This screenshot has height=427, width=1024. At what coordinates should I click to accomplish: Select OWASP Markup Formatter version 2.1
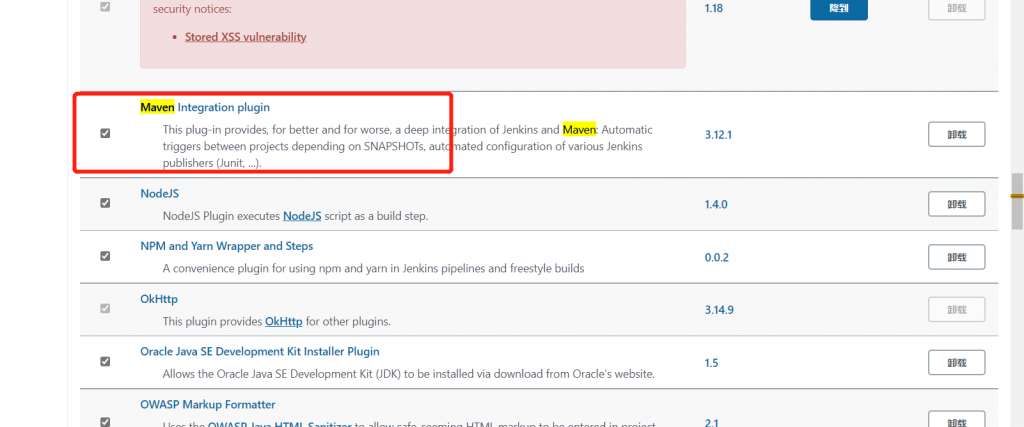coord(711,423)
